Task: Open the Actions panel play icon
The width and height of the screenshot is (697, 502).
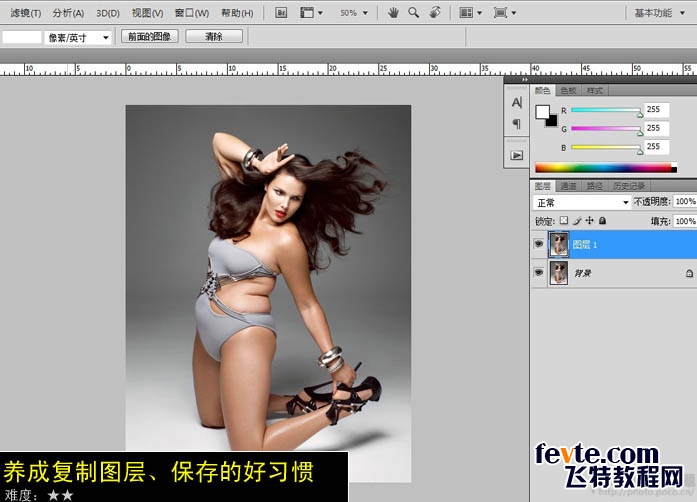Action: pyautogui.click(x=517, y=155)
